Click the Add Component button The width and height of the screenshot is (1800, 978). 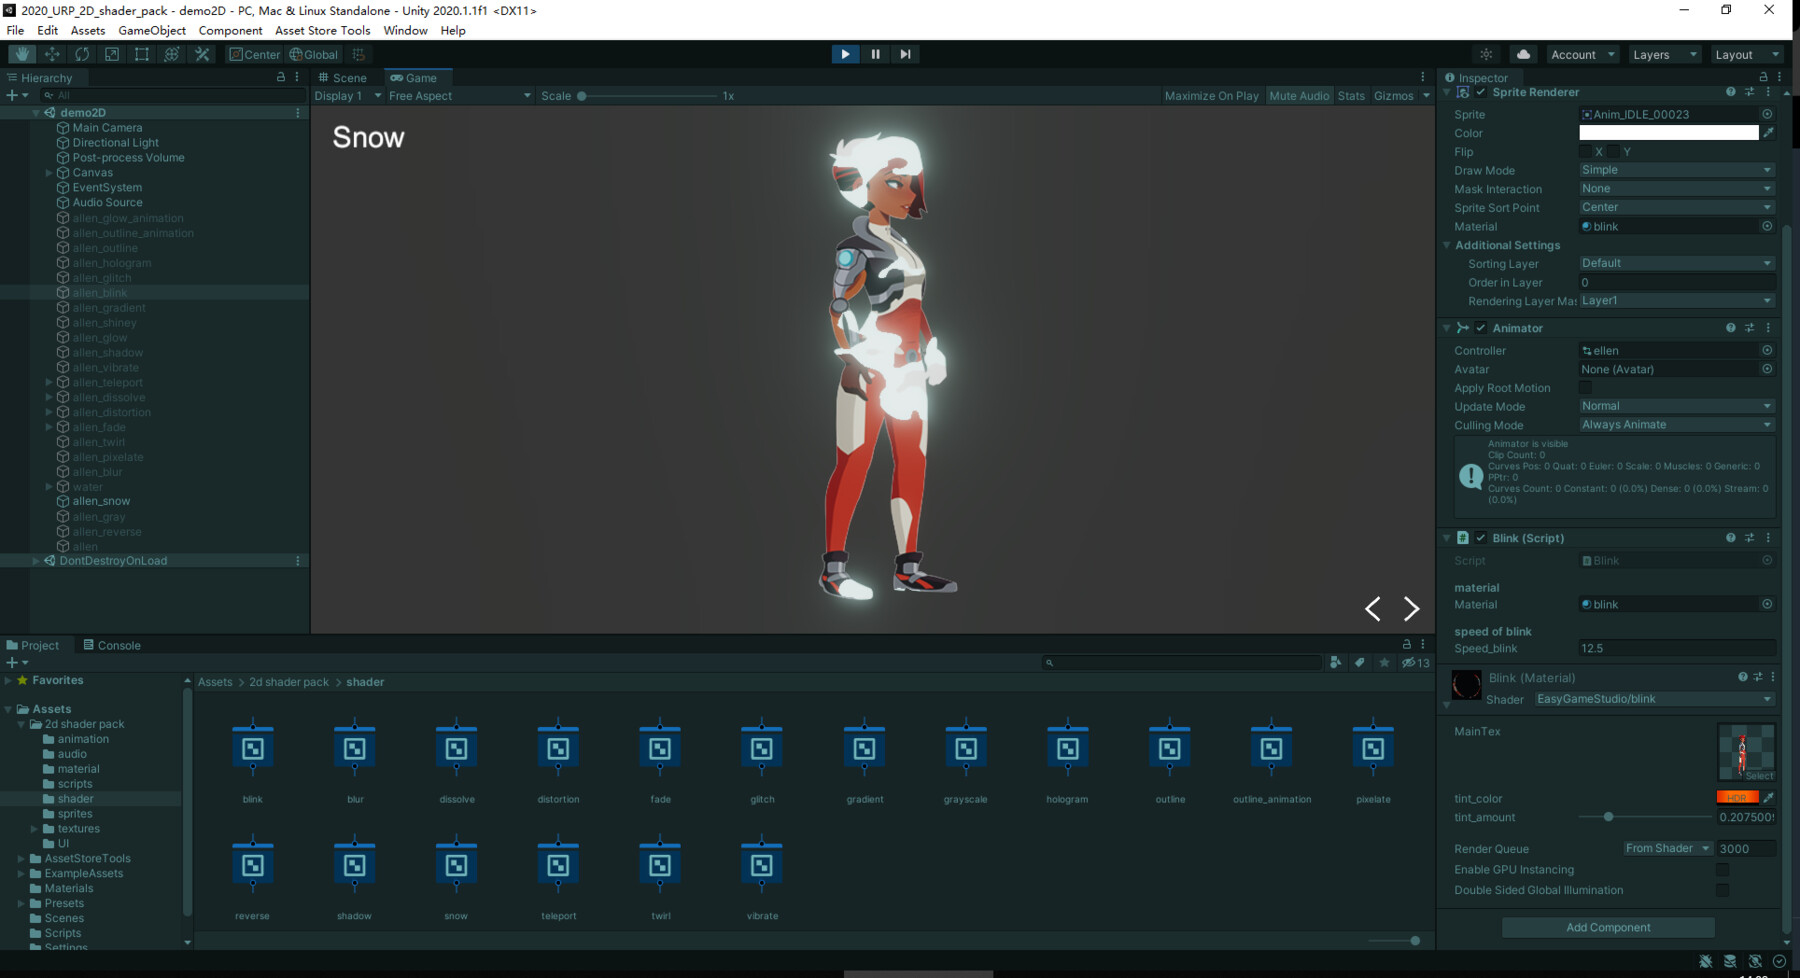point(1607,927)
